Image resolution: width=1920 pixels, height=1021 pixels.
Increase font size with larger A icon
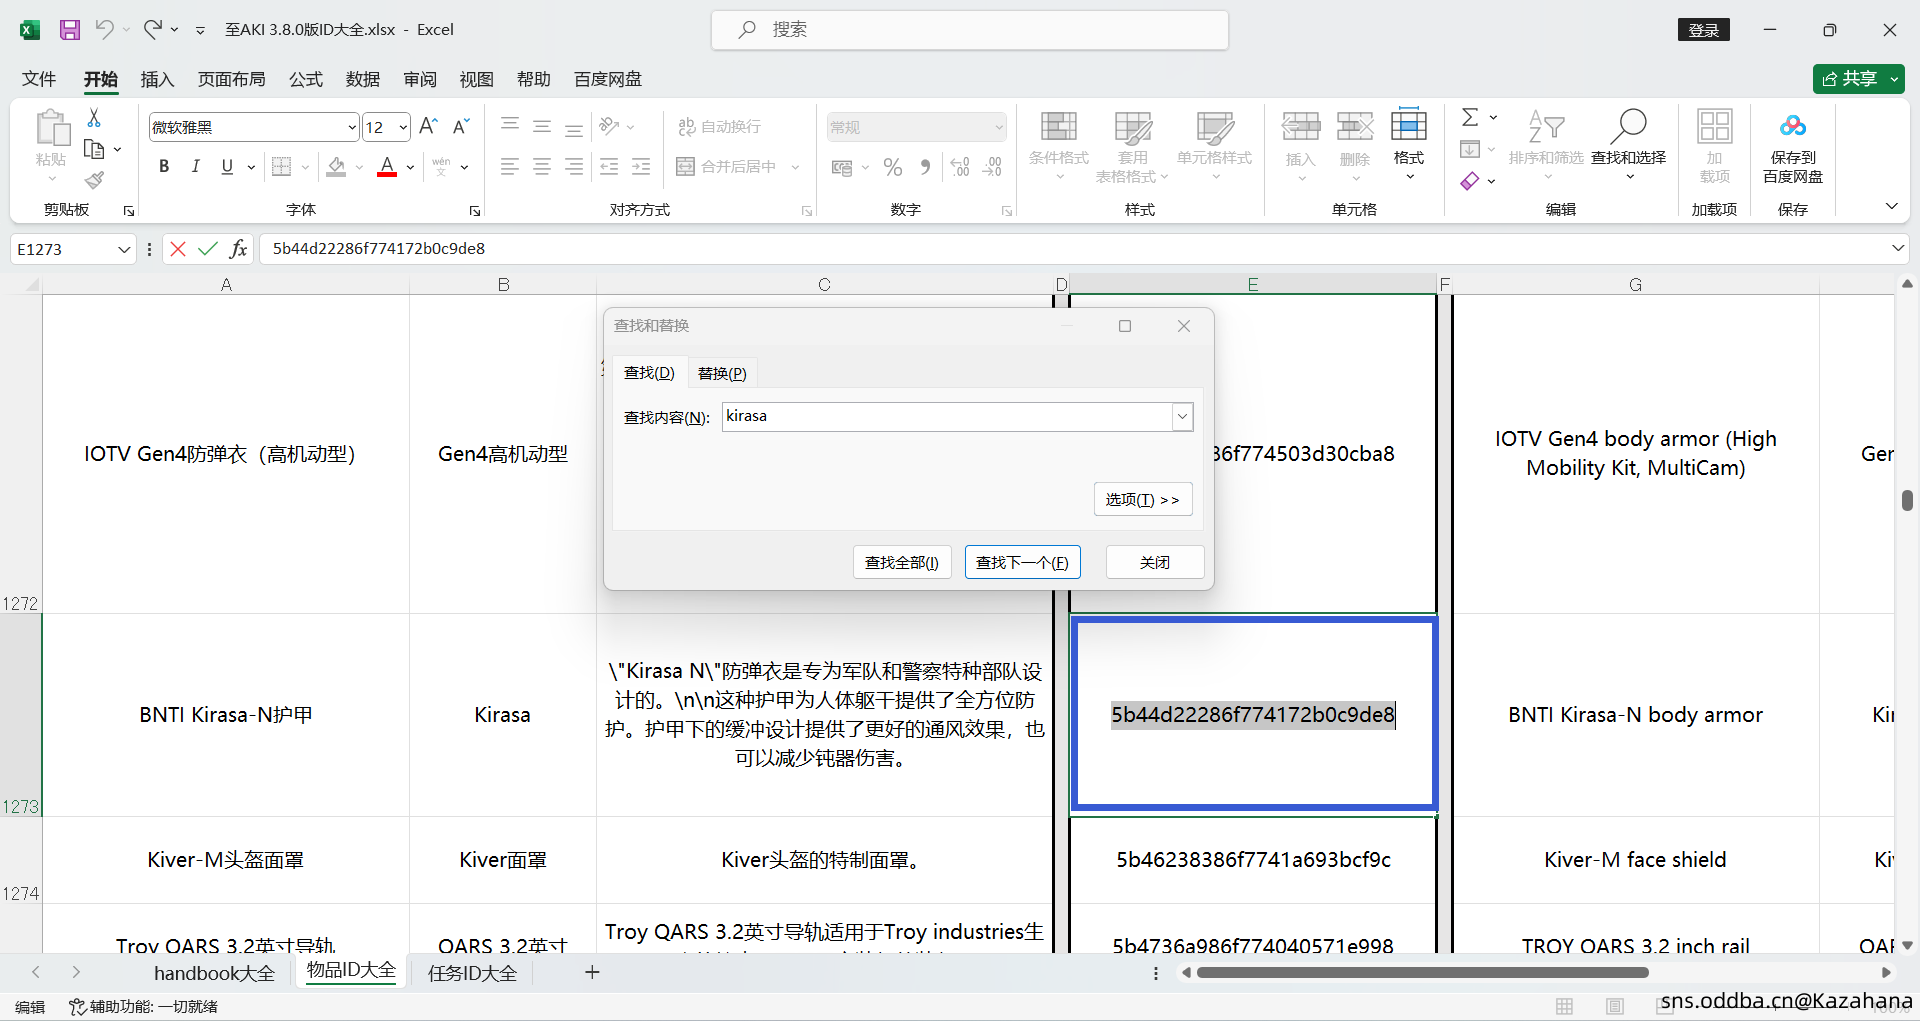point(428,127)
